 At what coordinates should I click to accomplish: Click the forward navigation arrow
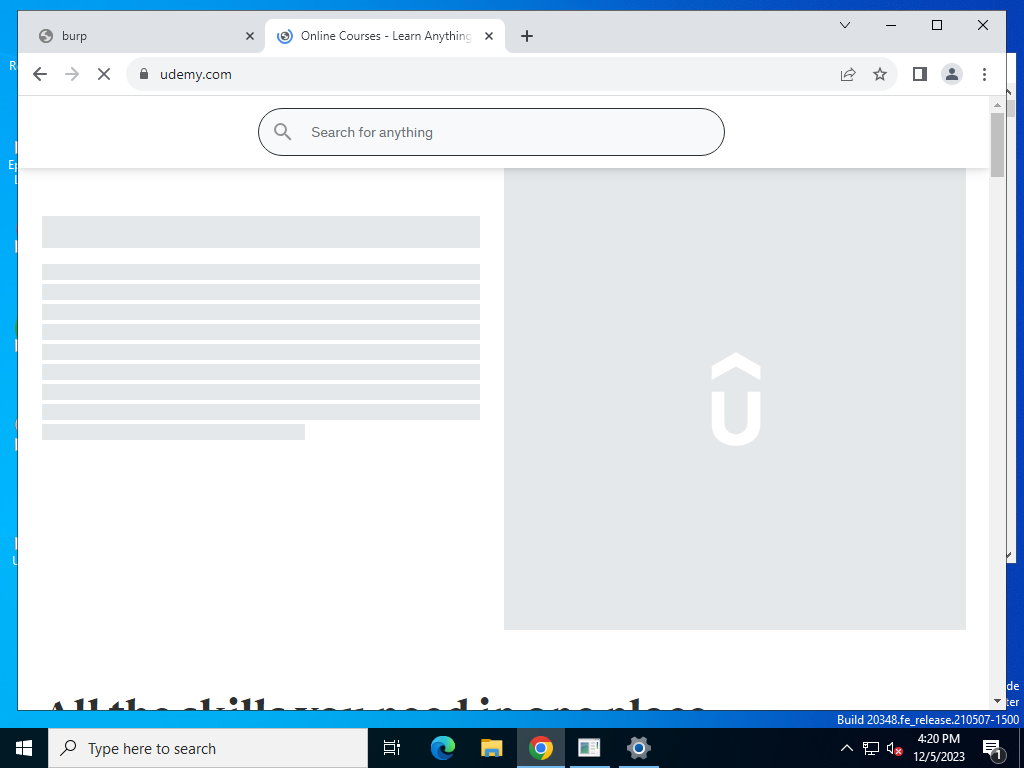point(72,74)
